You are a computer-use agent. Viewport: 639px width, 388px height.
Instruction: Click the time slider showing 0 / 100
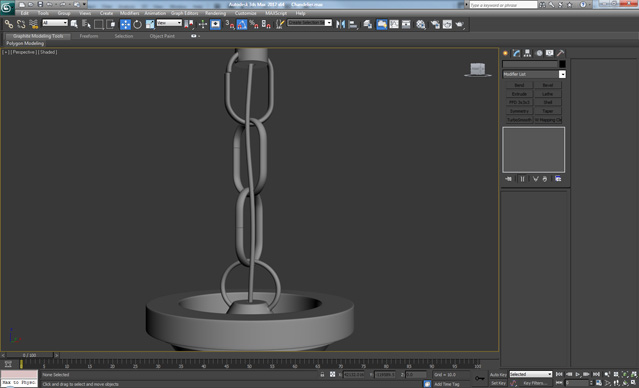point(29,355)
